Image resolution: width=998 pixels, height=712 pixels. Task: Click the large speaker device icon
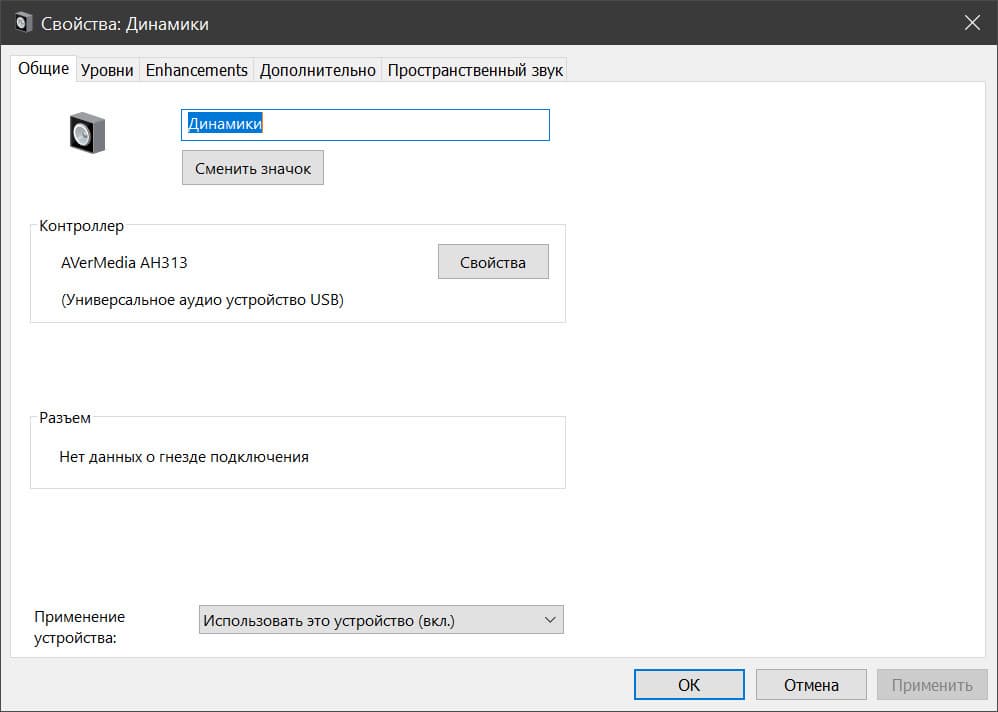[x=87, y=132]
